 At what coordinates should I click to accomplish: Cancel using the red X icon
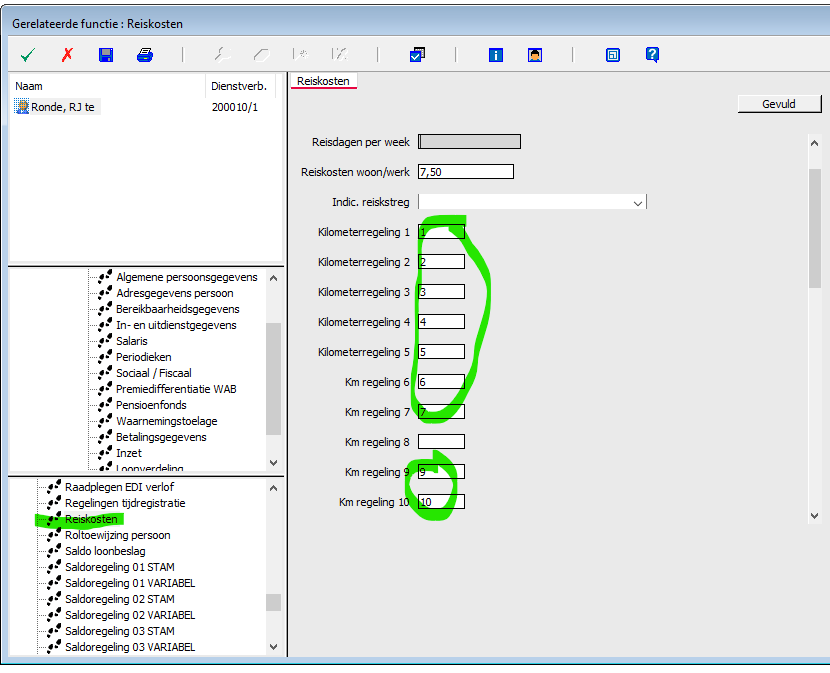point(67,55)
